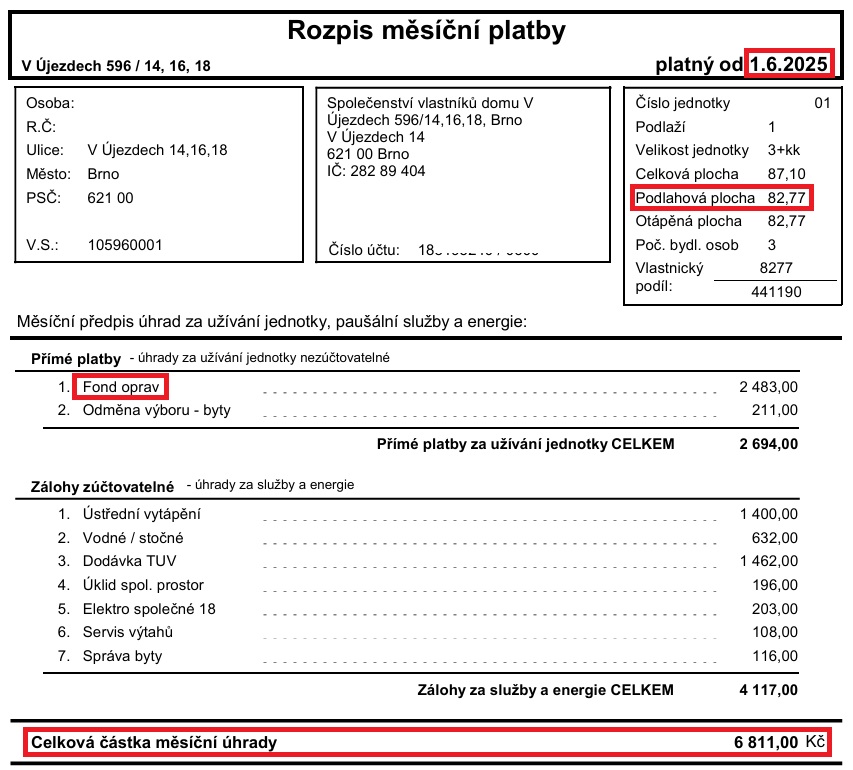Image resolution: width=853 pixels, height=770 pixels.
Task: Click 'Otápěná plocha' row
Action: click(720, 221)
